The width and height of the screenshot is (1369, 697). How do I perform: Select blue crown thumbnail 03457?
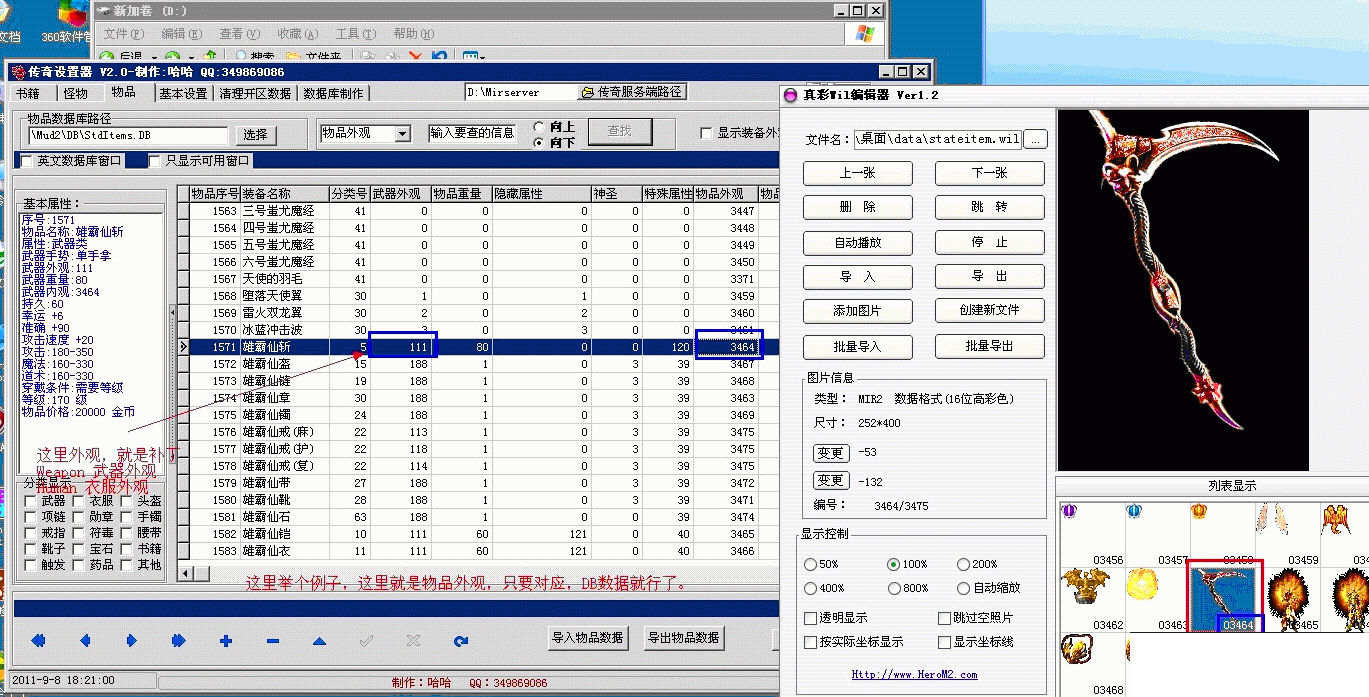click(1155, 534)
